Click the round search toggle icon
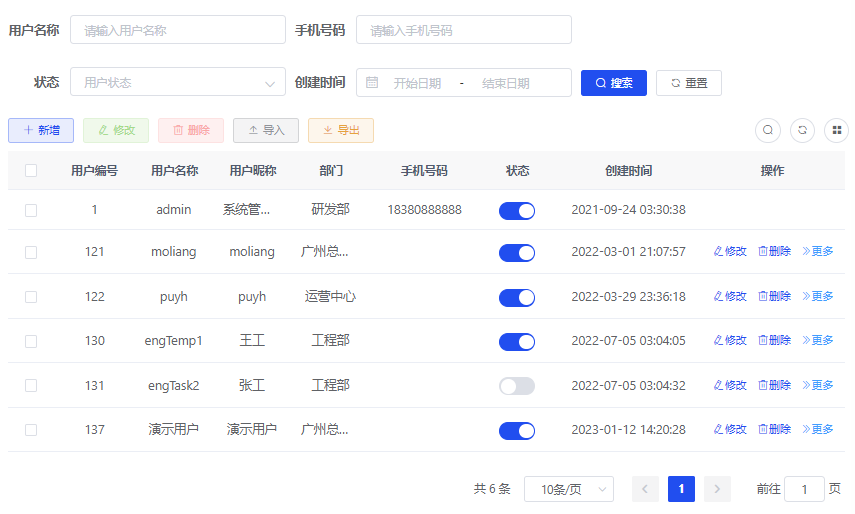 coord(768,130)
